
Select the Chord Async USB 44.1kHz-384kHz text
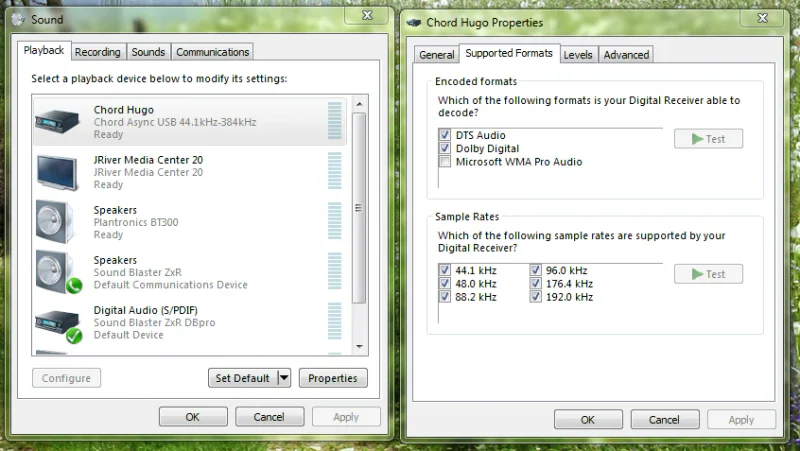(x=175, y=122)
